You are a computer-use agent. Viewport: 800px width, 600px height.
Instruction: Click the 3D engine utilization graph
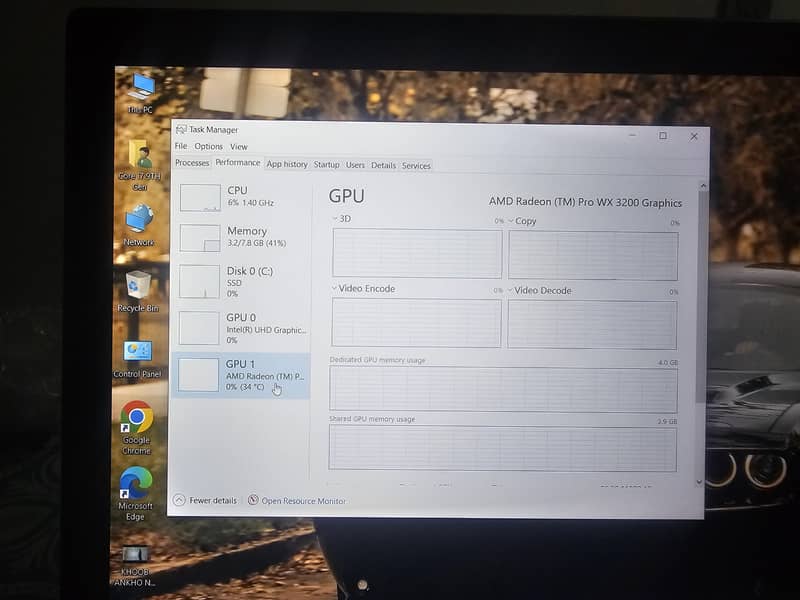417,254
